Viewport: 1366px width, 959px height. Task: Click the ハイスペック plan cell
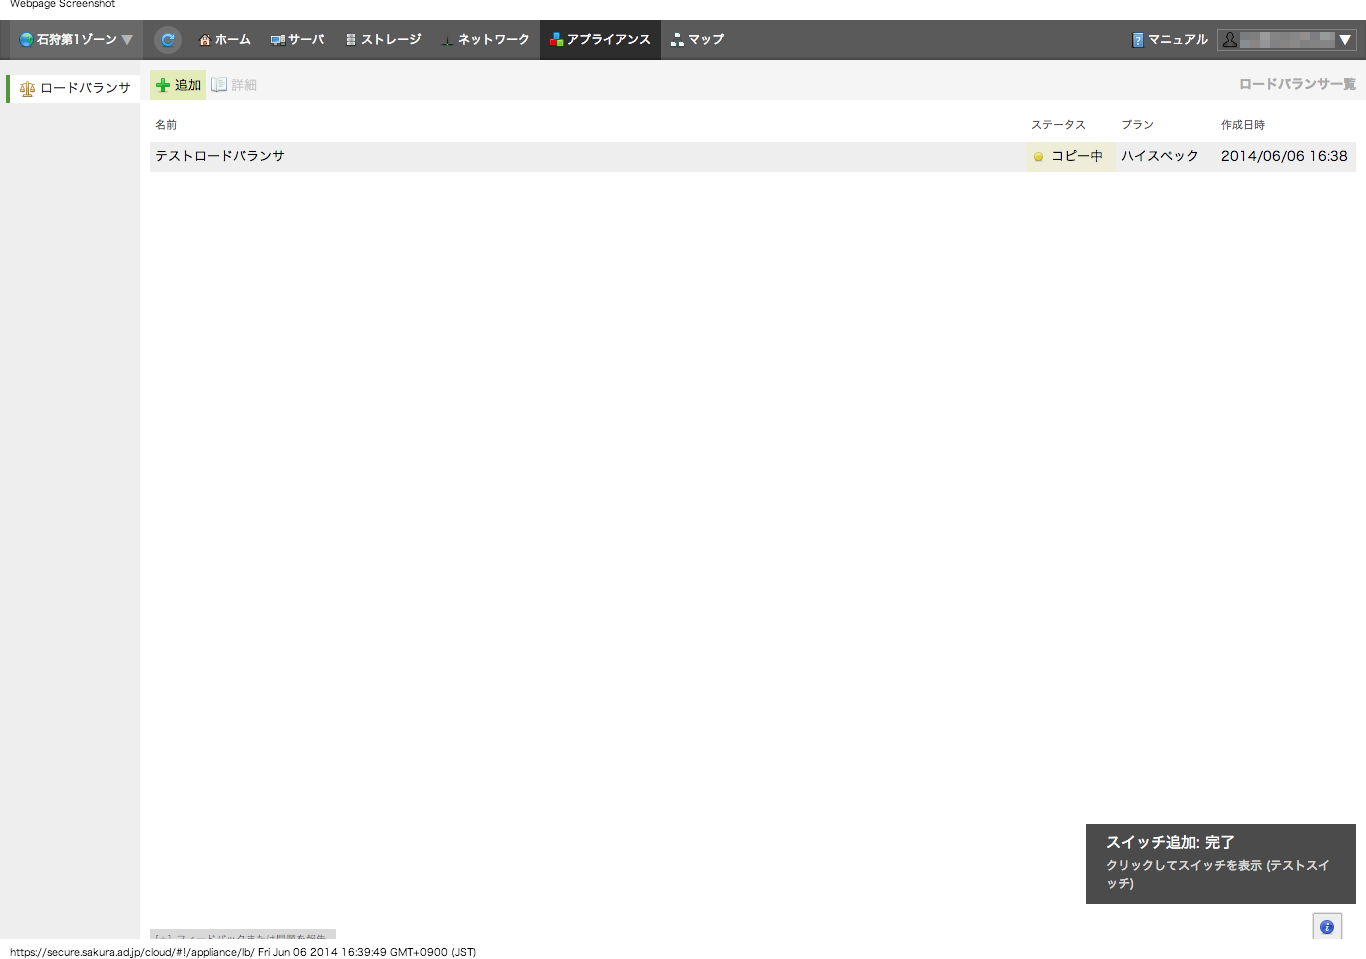tap(1160, 156)
